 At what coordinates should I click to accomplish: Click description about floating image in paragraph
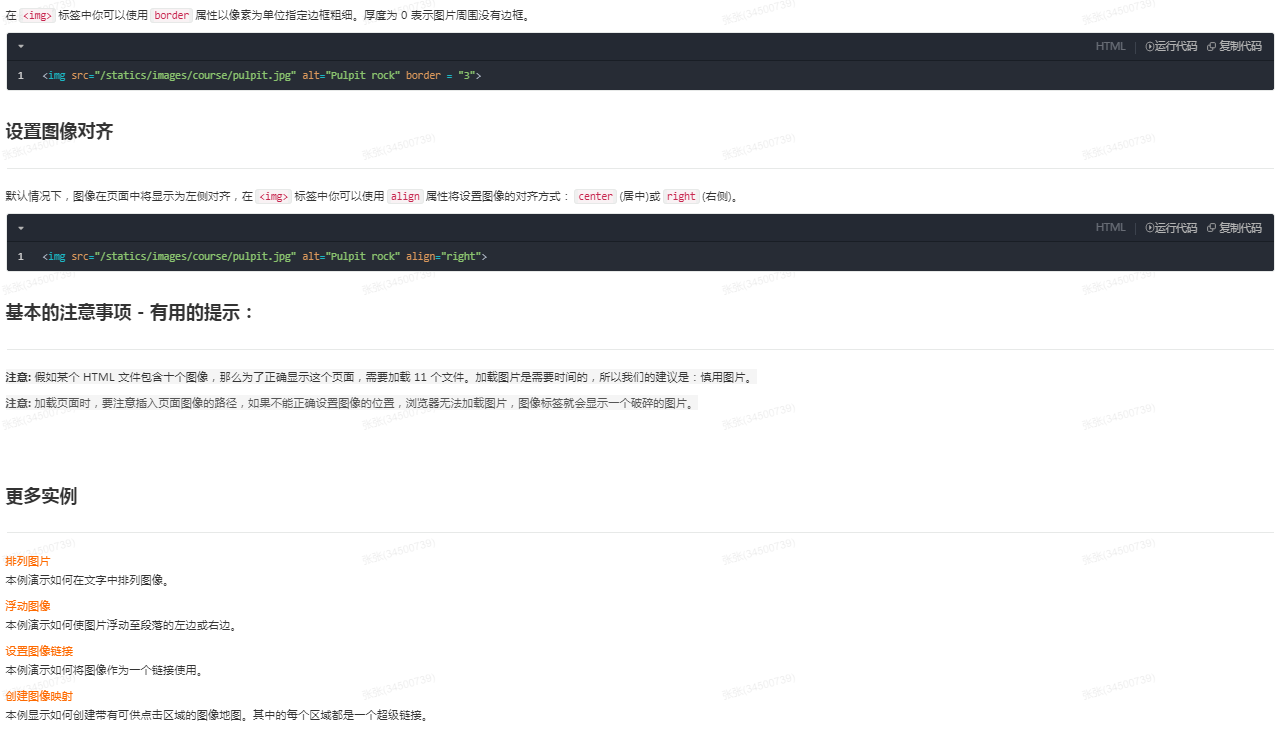[x=122, y=625]
